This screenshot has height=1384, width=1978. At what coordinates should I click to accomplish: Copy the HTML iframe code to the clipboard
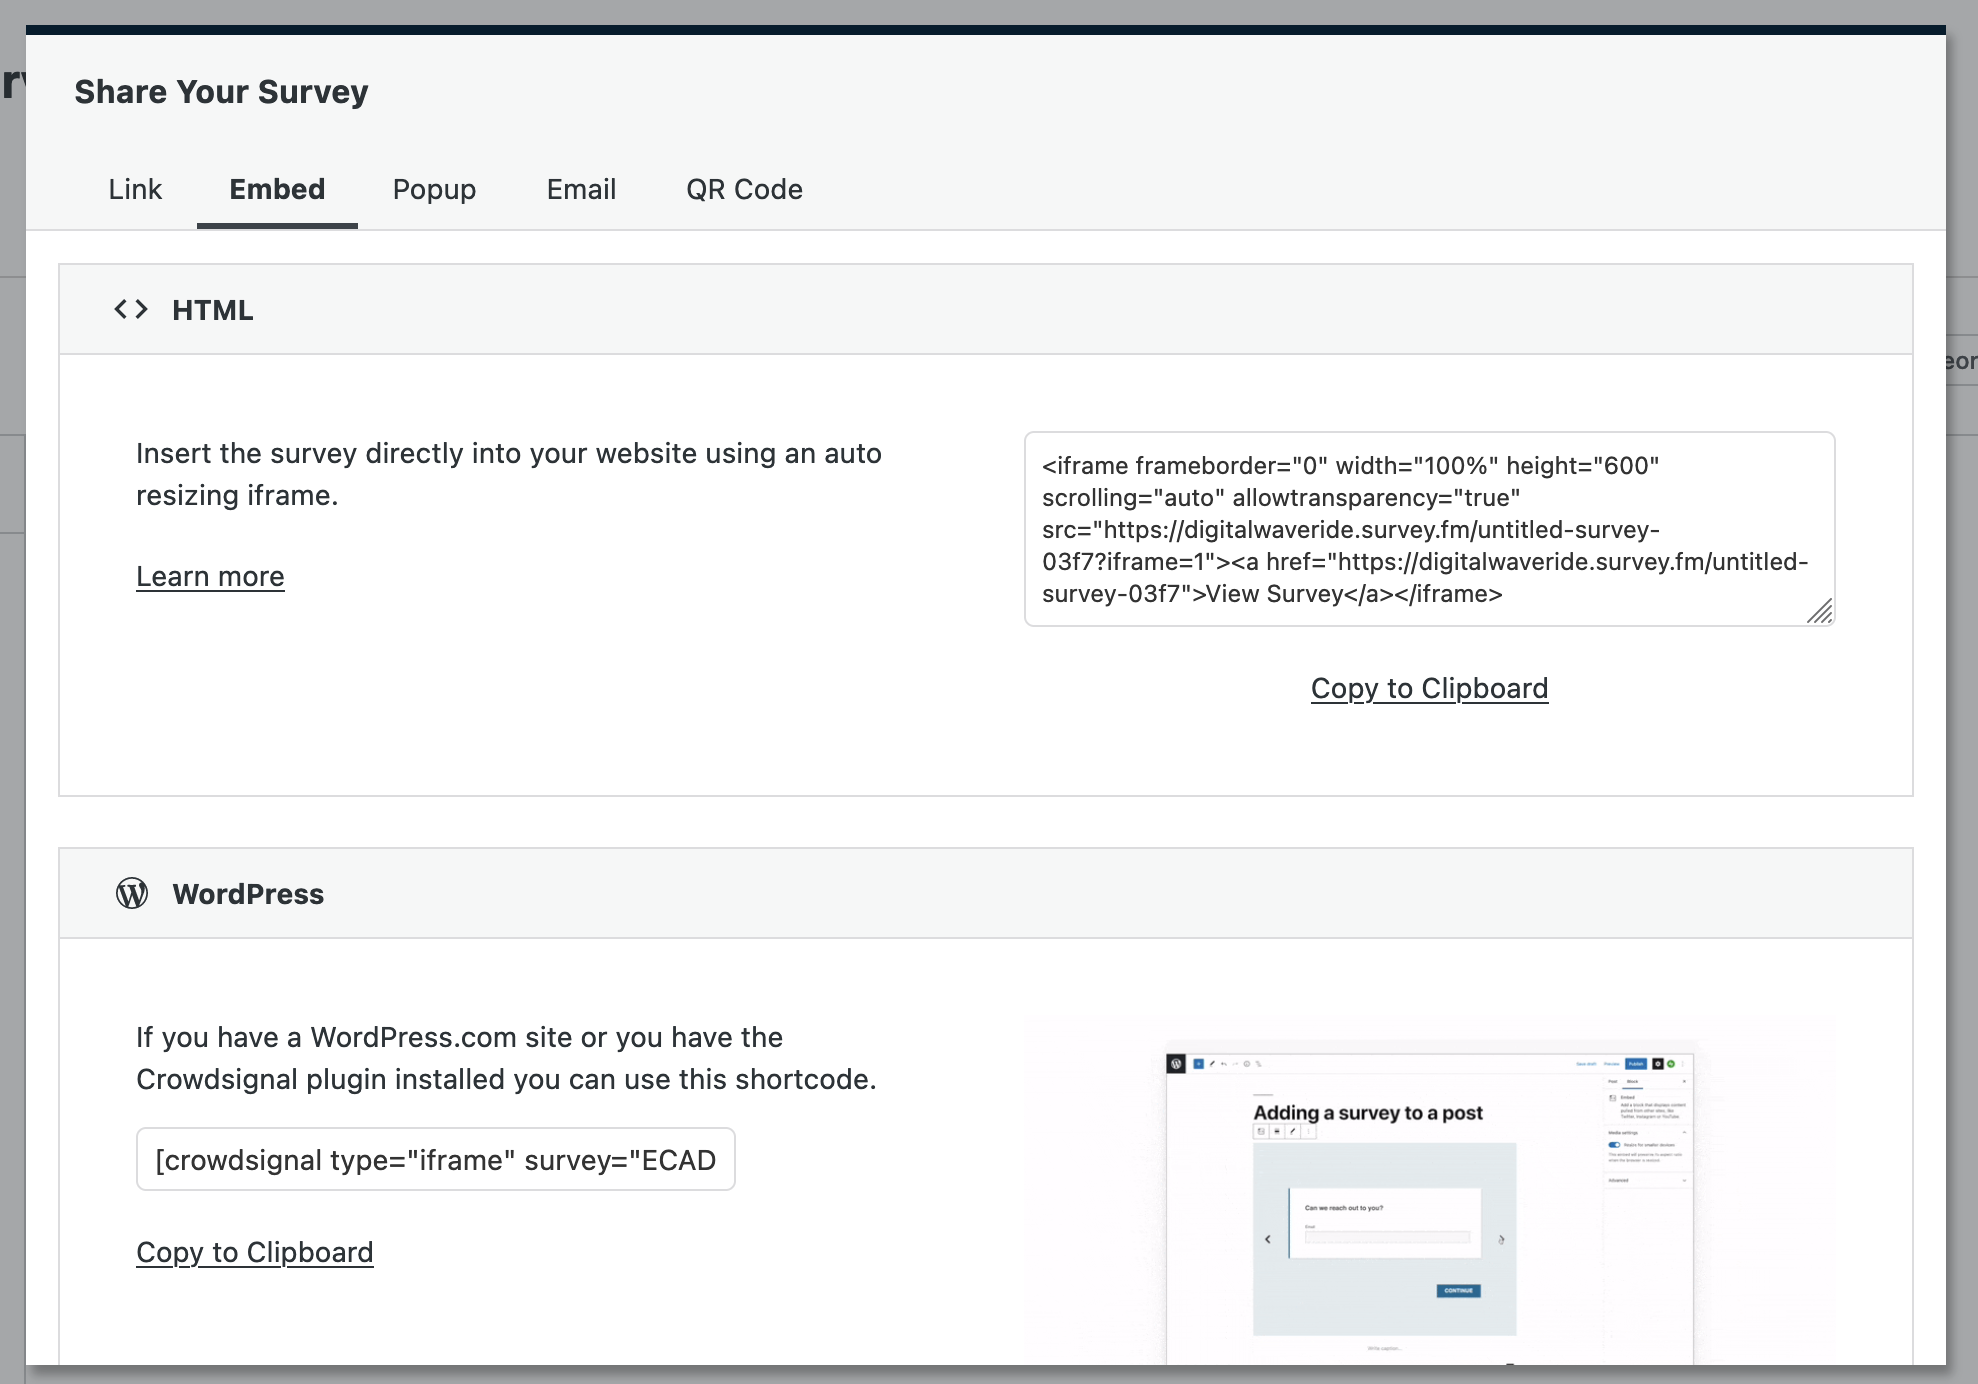1429,688
